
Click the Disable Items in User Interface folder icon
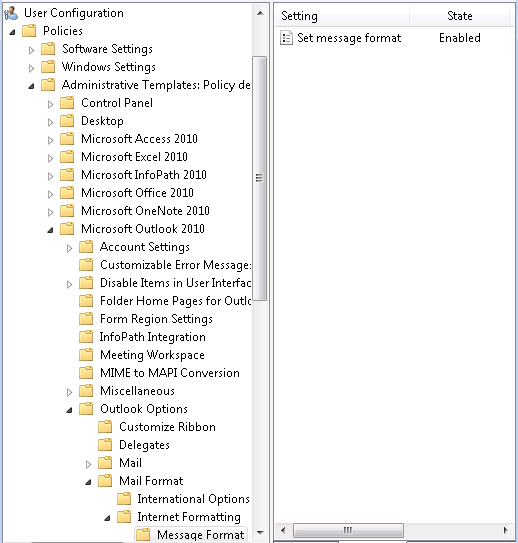(x=86, y=283)
